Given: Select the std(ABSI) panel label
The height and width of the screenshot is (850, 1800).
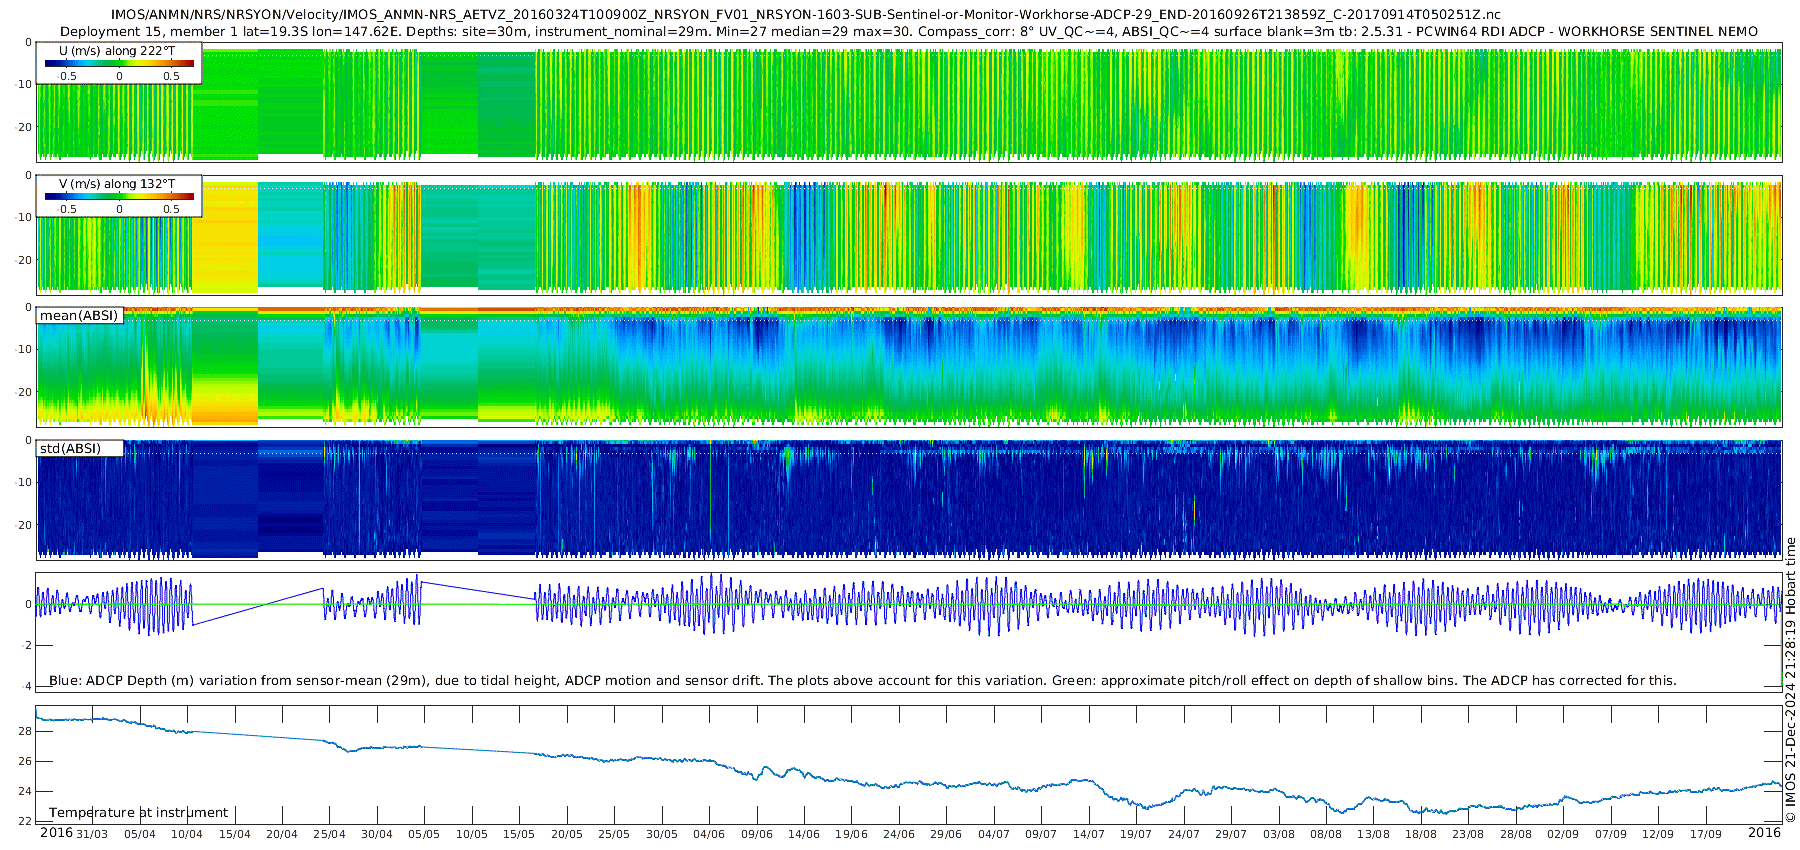Looking at the screenshot, I should (x=70, y=449).
